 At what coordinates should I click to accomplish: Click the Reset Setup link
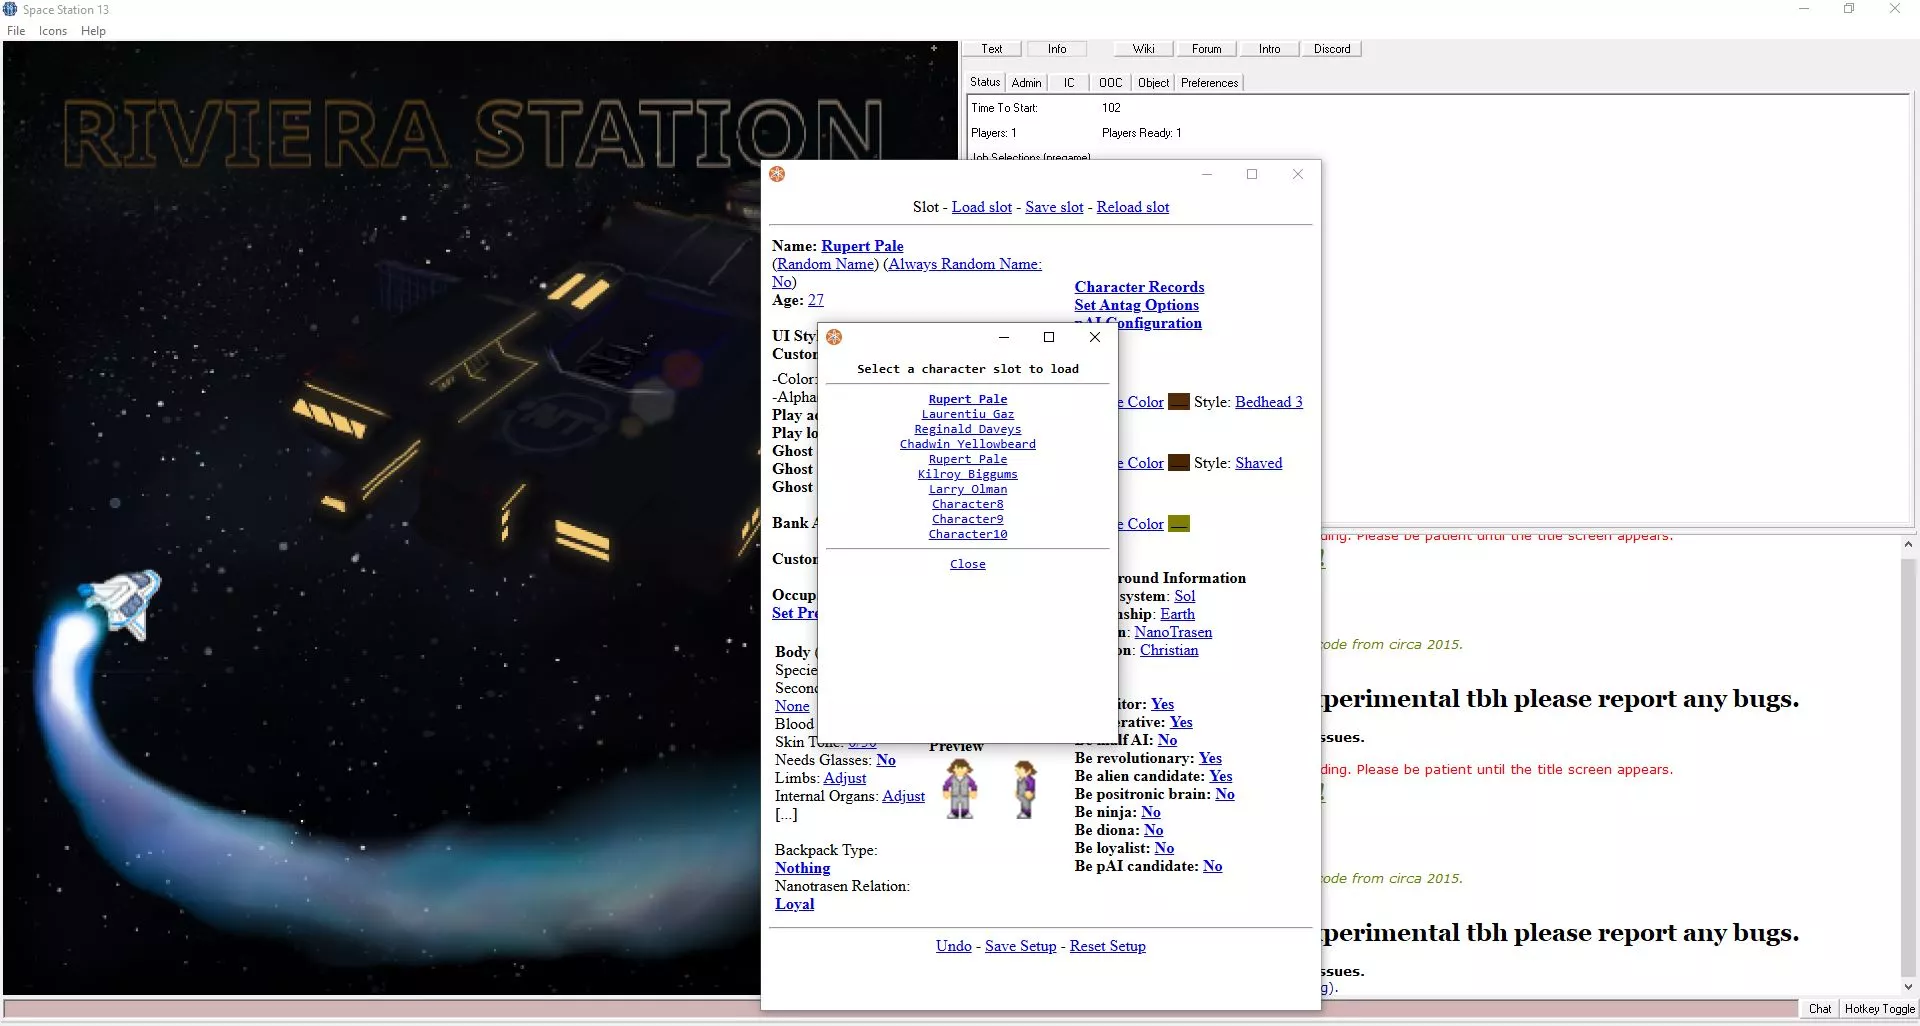[1108, 946]
